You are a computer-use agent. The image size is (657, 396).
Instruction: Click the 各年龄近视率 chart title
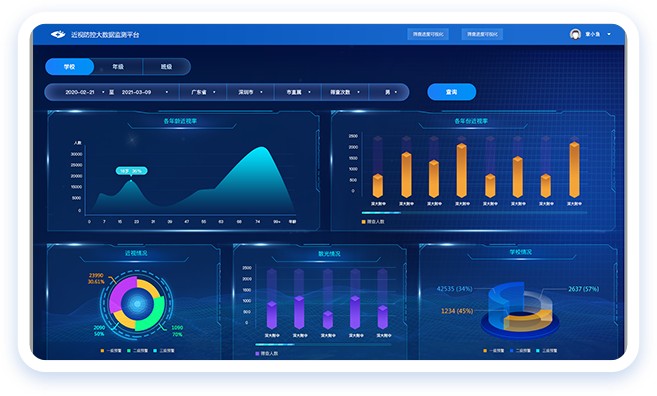tap(180, 121)
